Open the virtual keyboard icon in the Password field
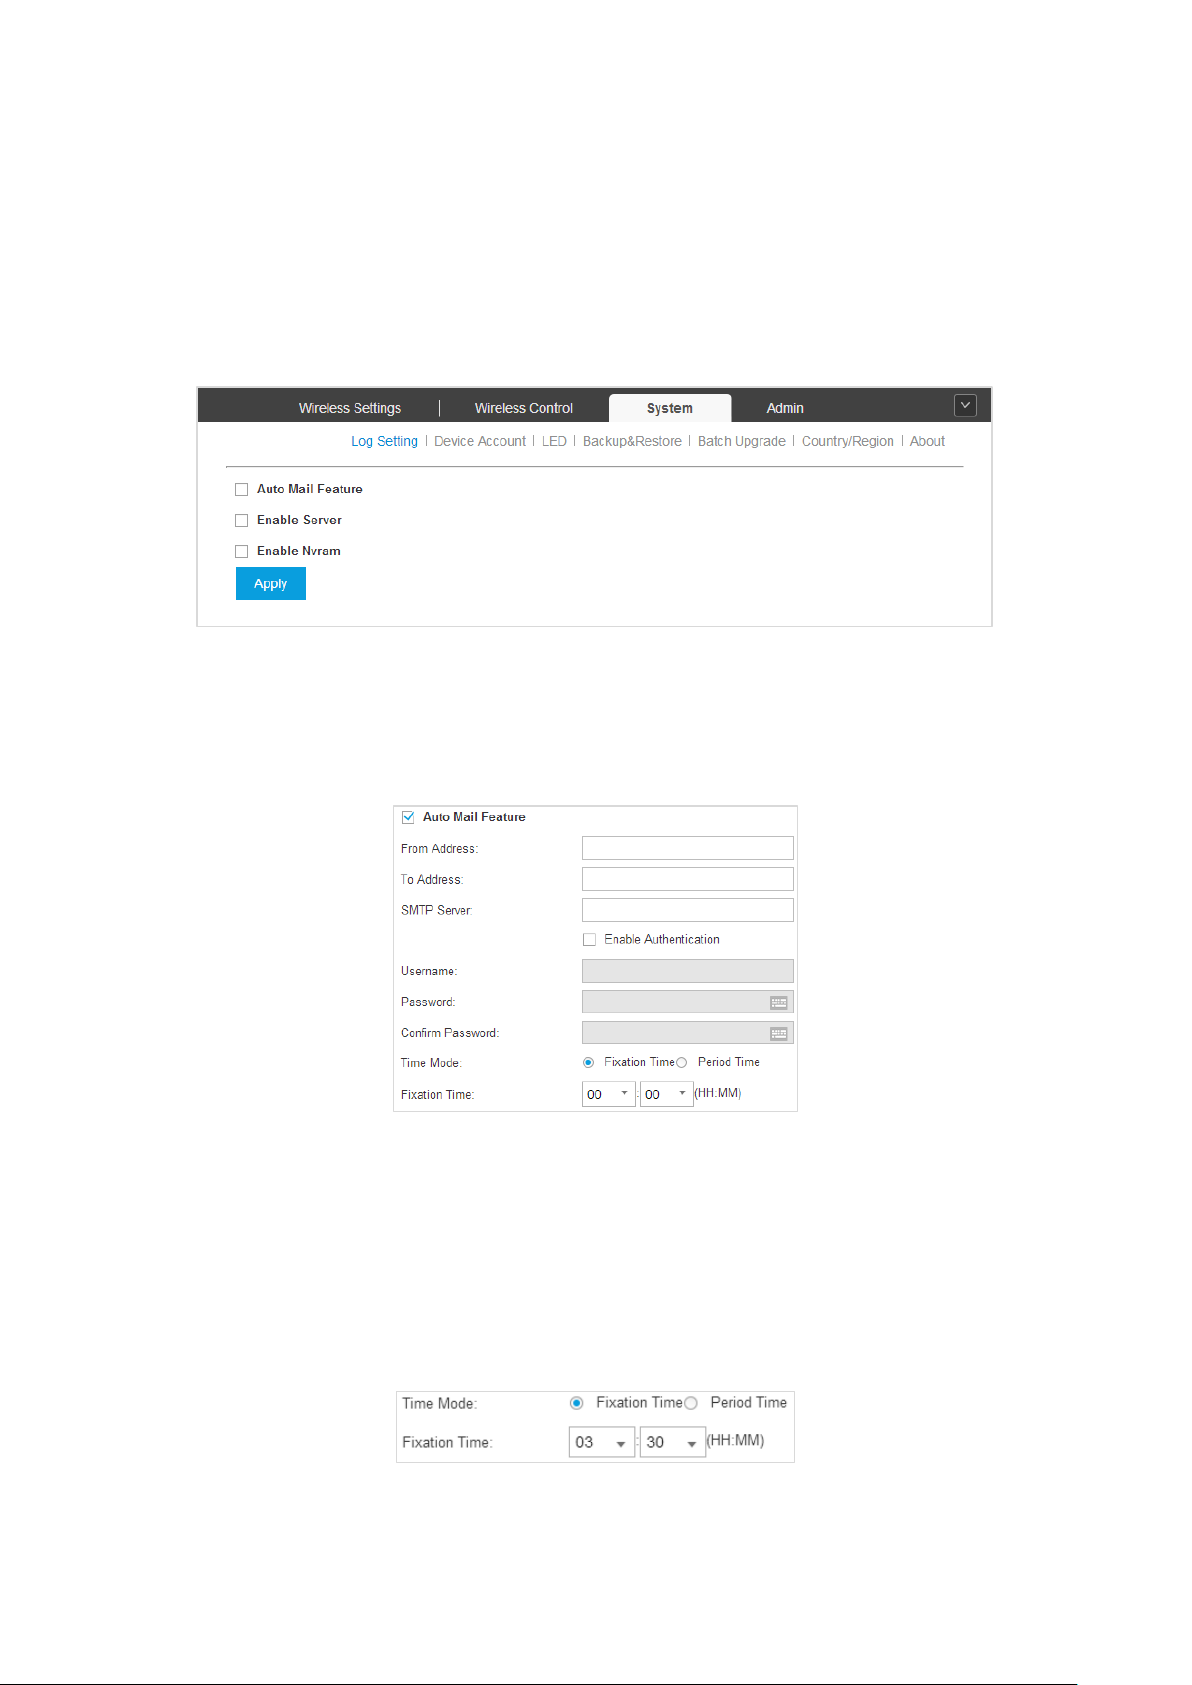This screenshot has height=1685, width=1192. 779,1002
